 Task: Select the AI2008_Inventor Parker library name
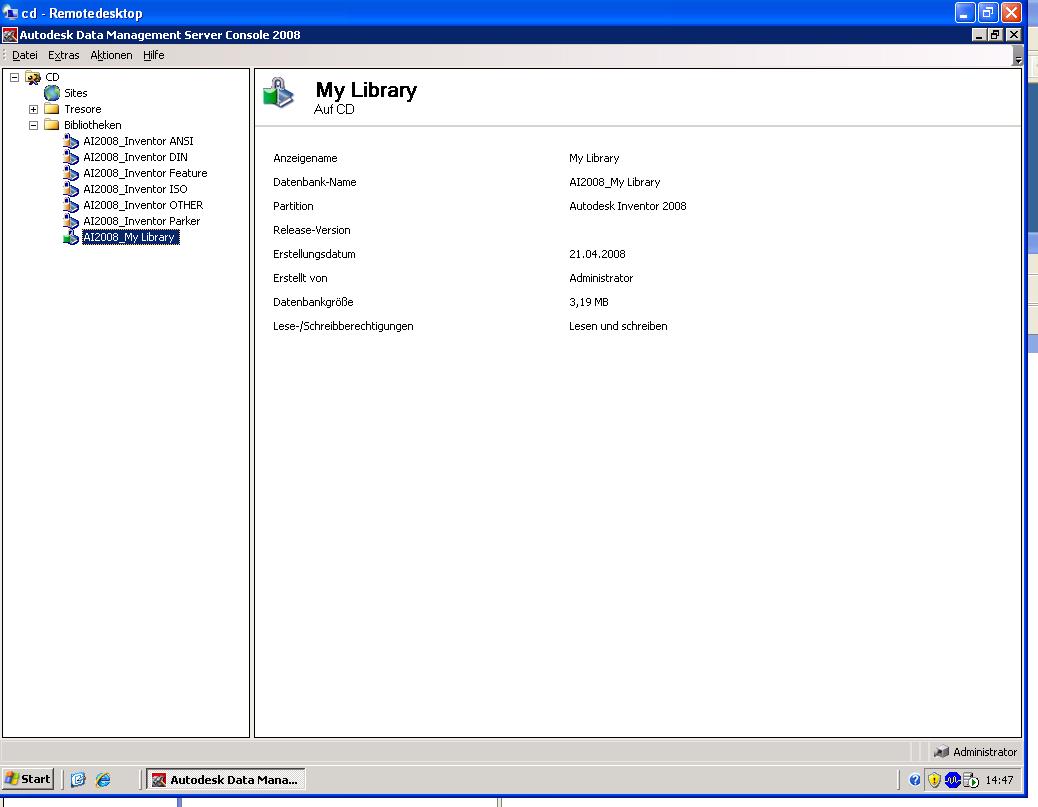(x=142, y=221)
